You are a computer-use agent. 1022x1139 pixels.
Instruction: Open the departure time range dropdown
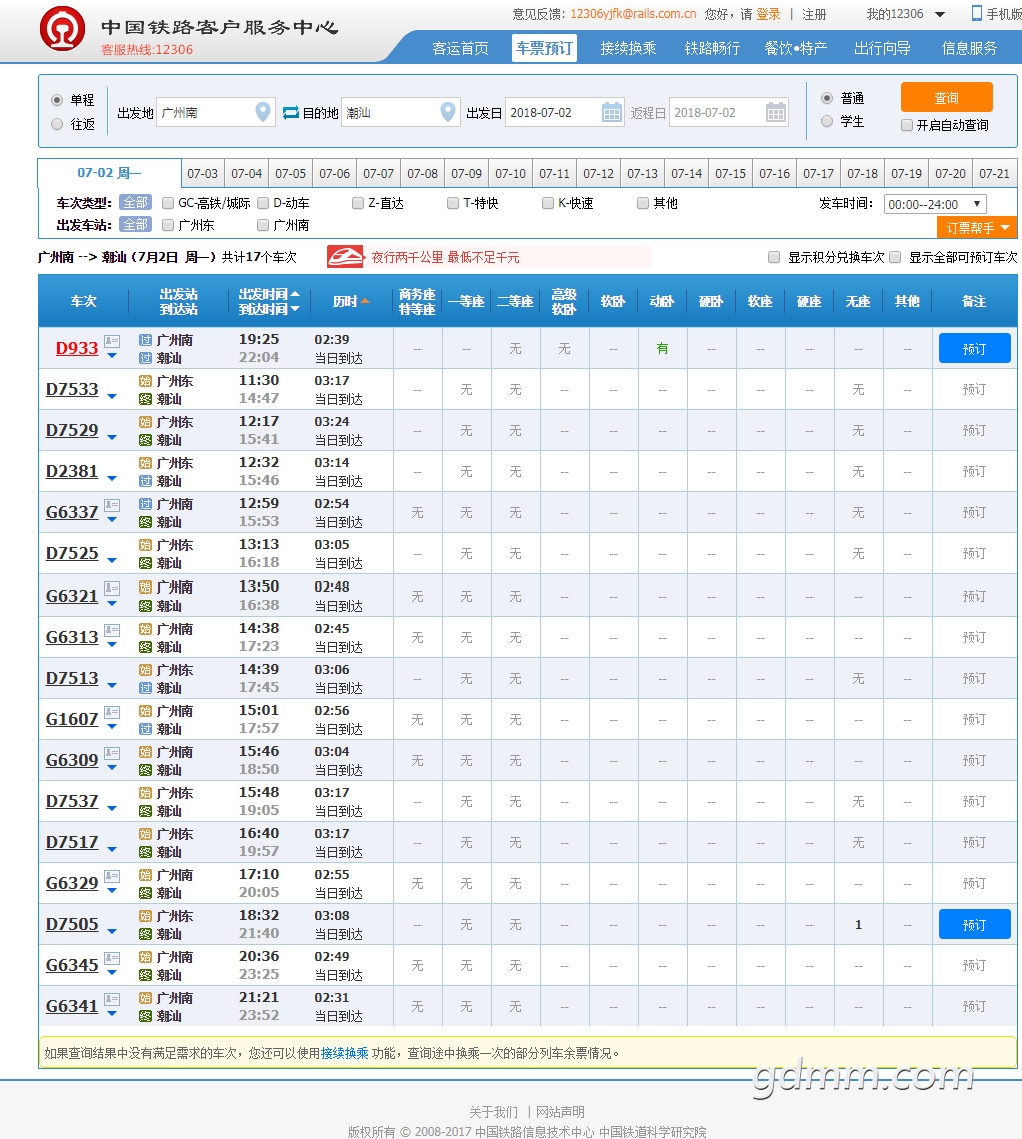[936, 204]
